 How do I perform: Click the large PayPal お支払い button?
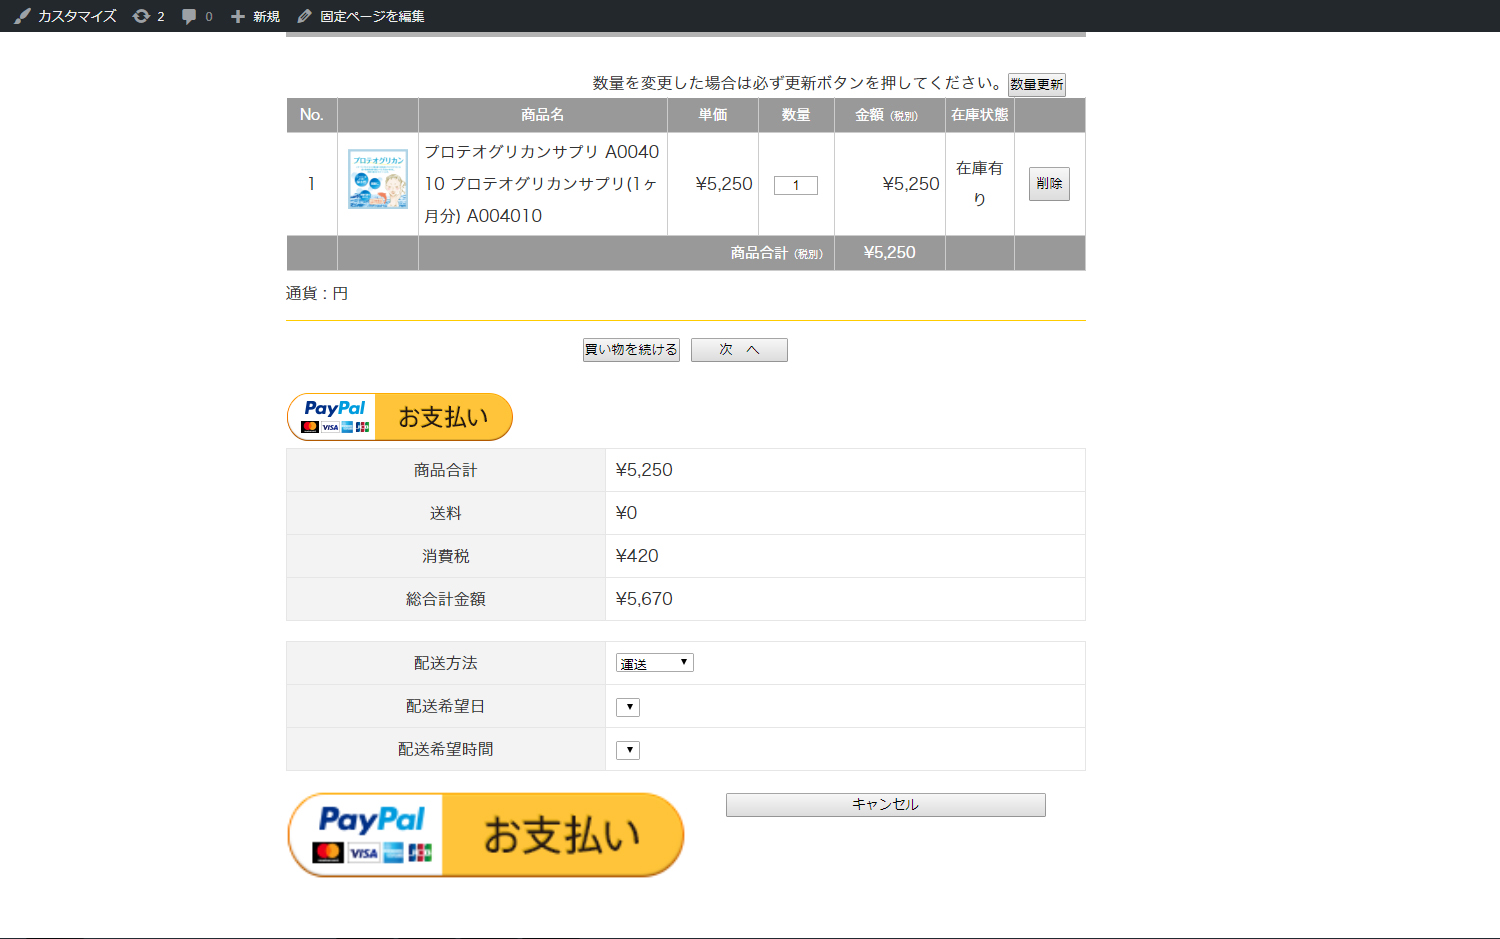486,835
